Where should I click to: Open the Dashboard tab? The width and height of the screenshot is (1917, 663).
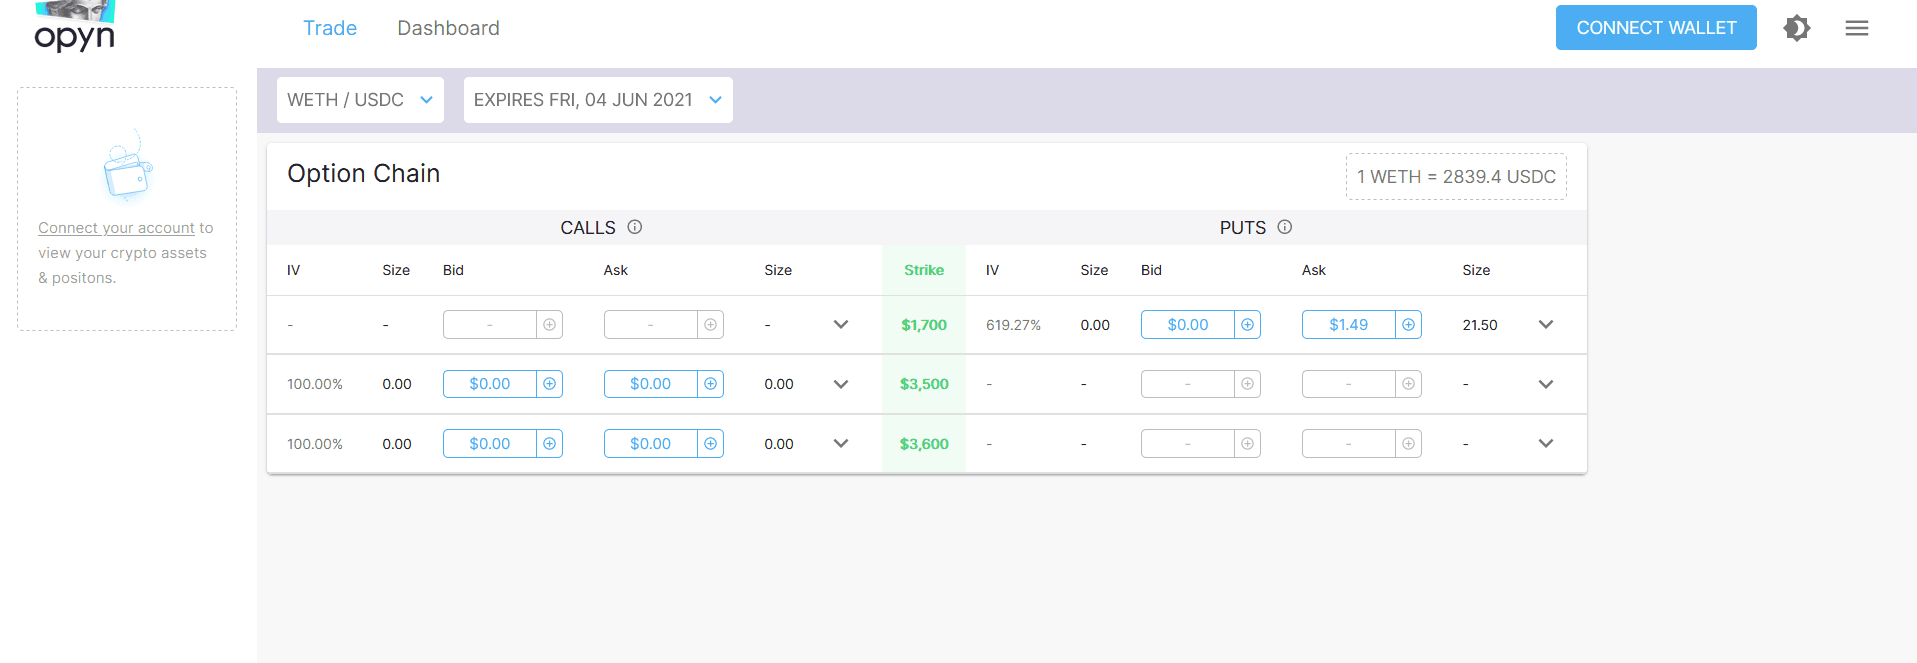tap(448, 28)
